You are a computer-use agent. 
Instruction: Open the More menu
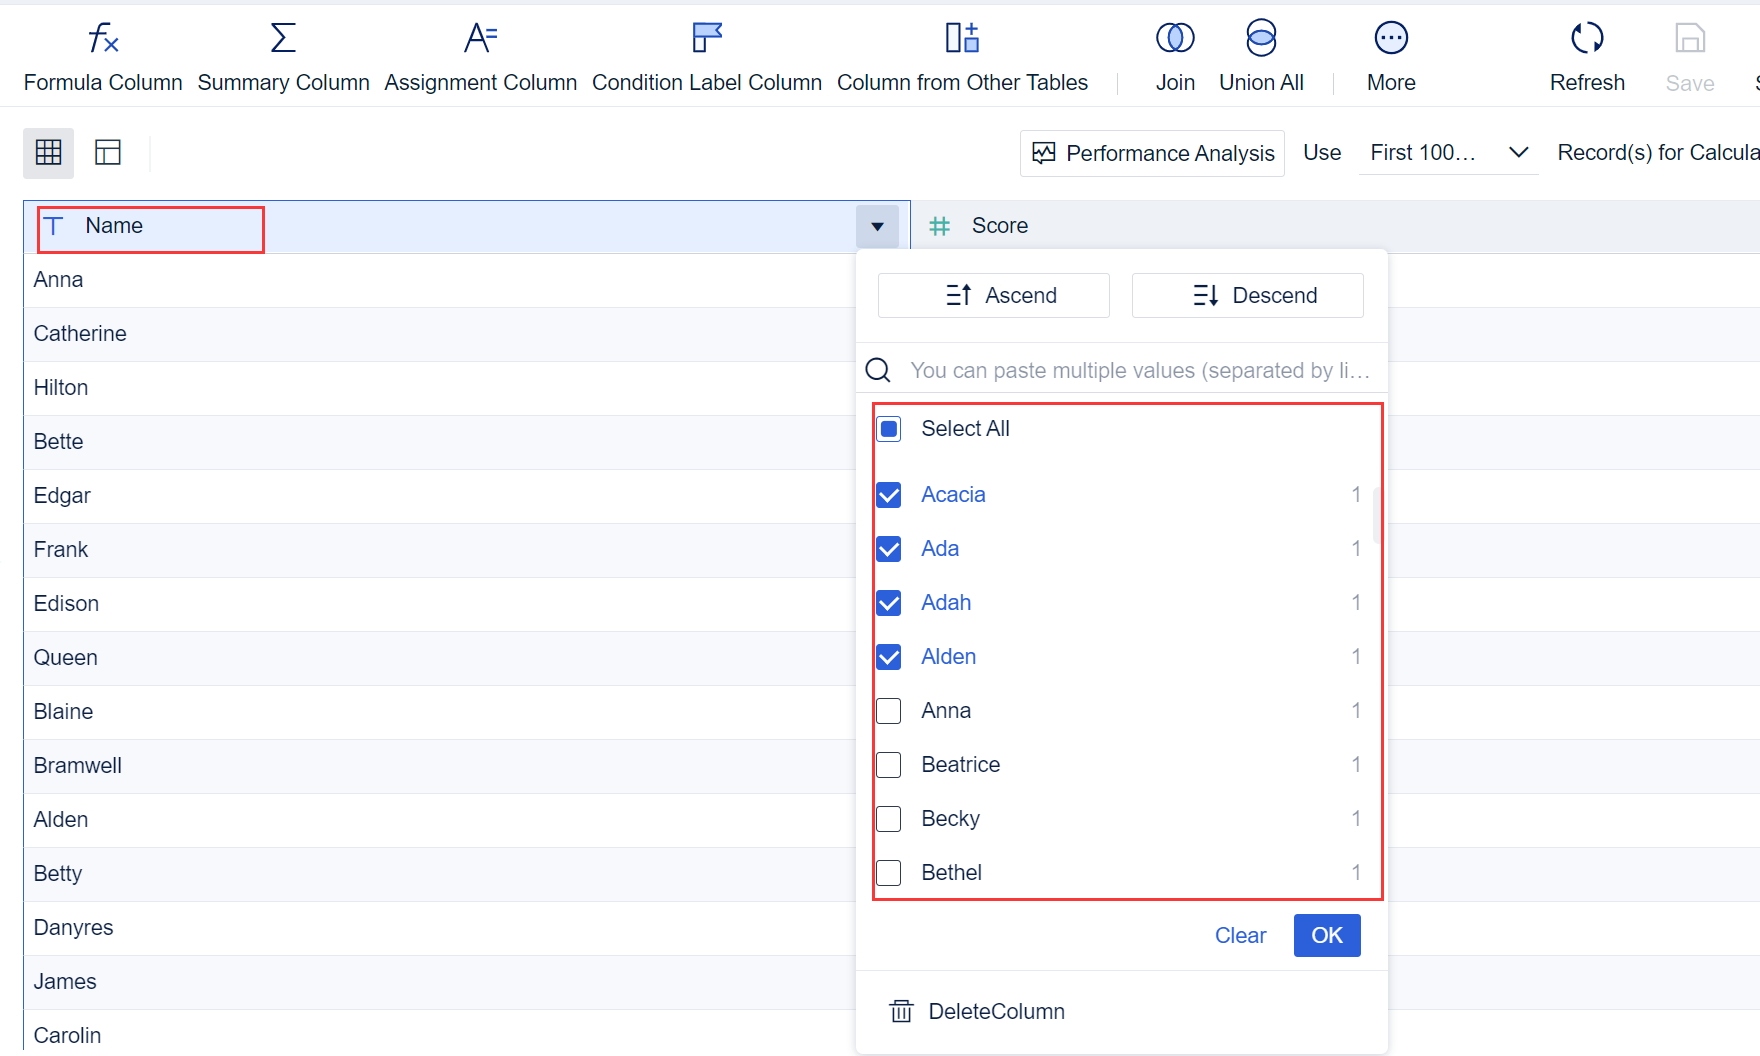(1390, 55)
